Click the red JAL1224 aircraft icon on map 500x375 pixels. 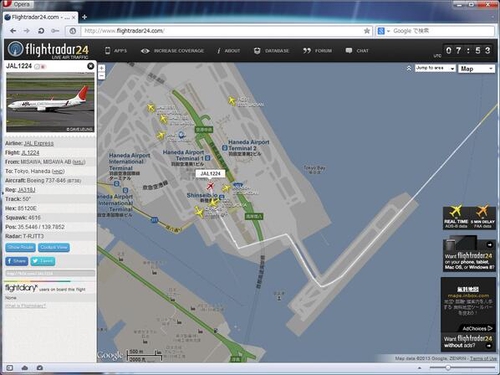[210, 186]
